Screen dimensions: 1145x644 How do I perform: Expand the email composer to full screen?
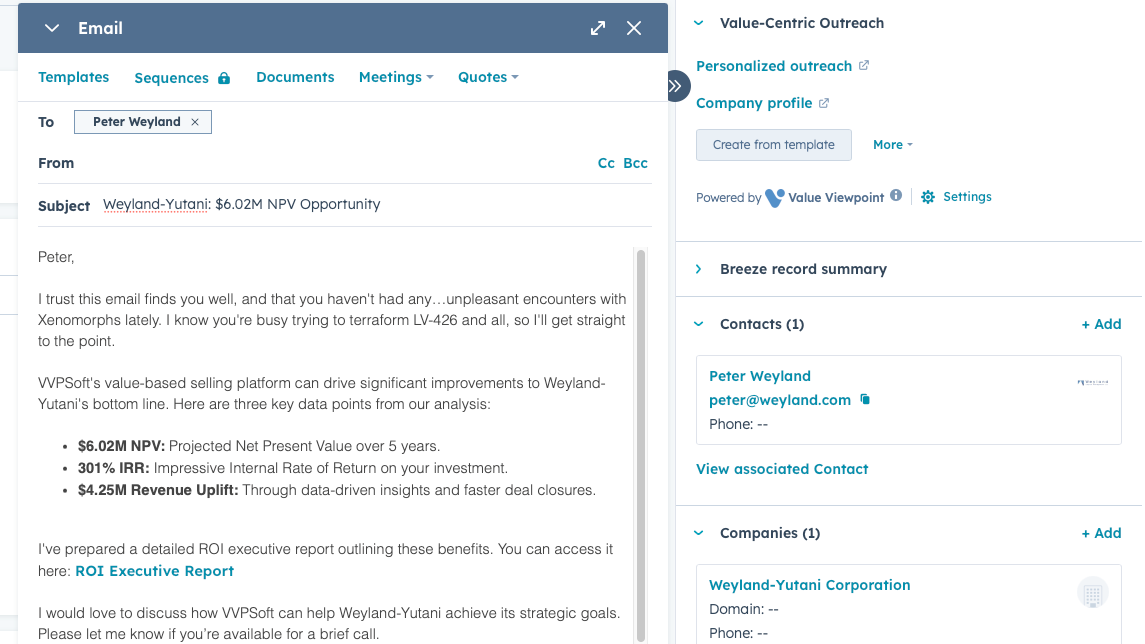pyautogui.click(x=598, y=28)
